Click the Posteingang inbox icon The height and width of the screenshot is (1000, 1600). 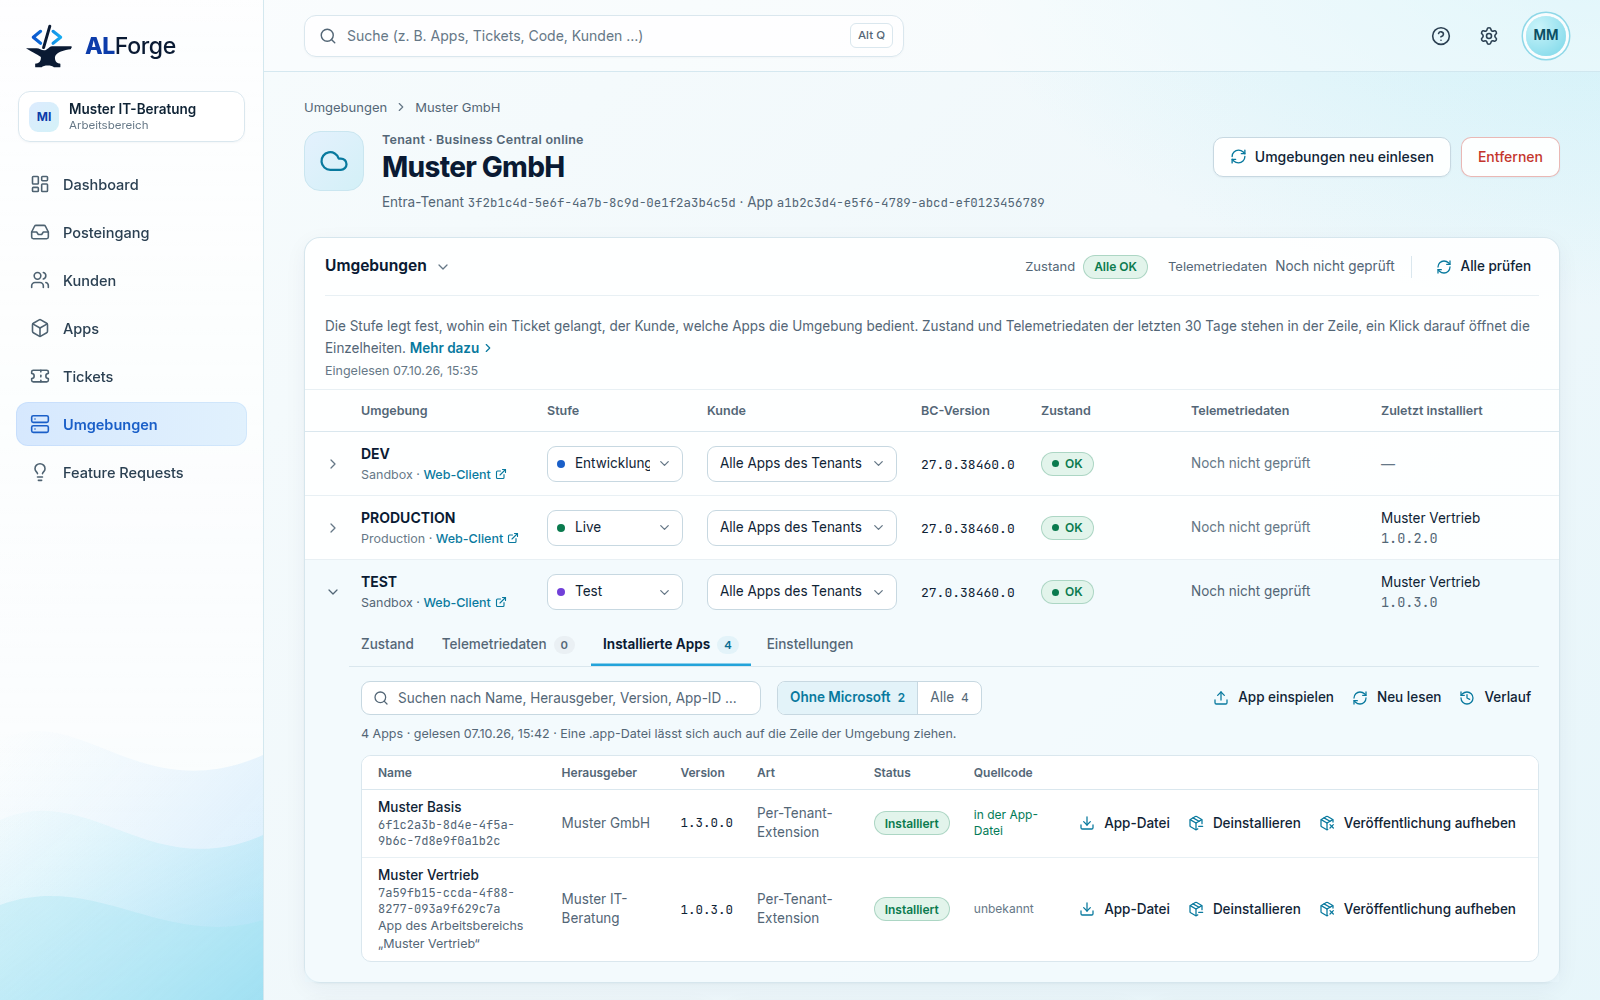(40, 232)
